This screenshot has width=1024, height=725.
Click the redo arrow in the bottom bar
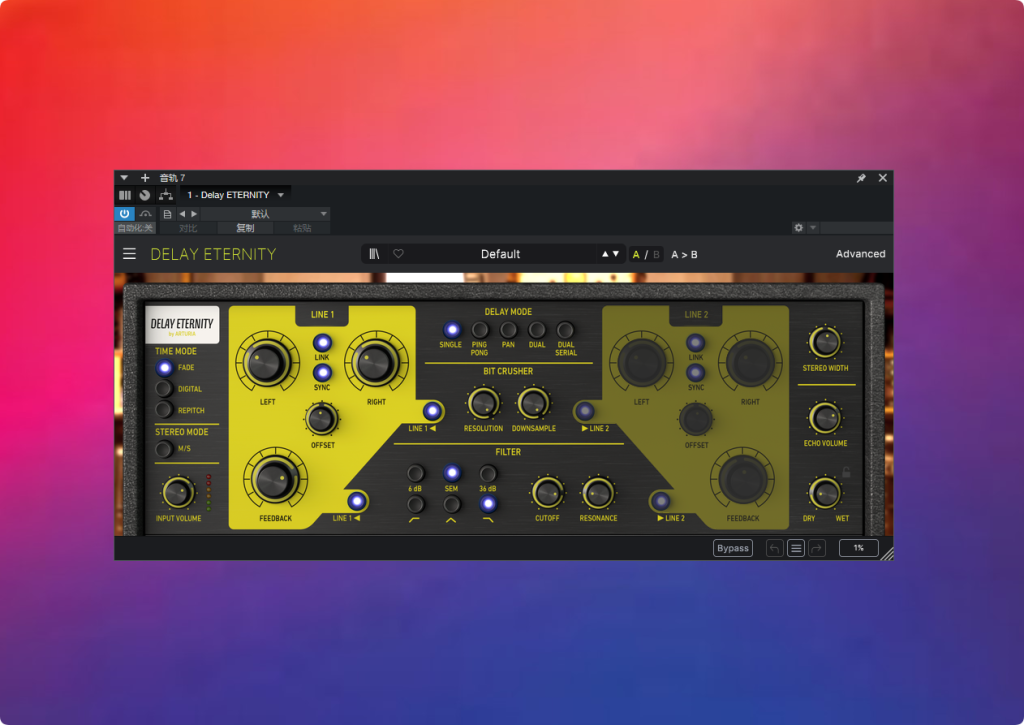pos(817,548)
